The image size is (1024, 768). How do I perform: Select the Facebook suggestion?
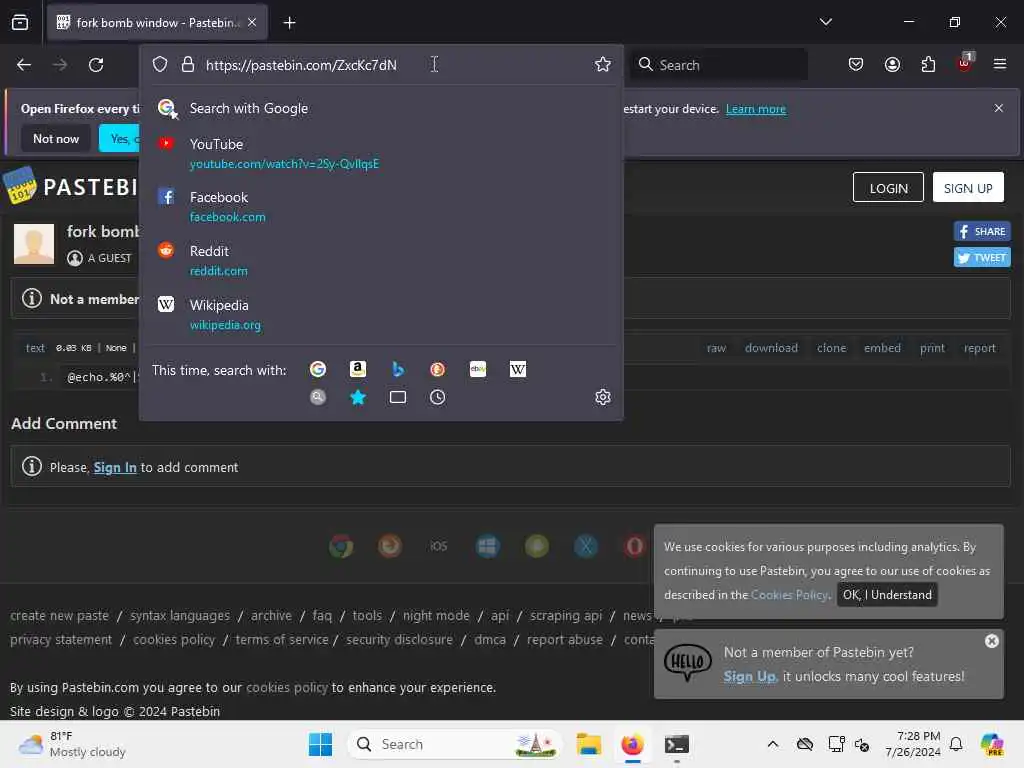click(381, 206)
